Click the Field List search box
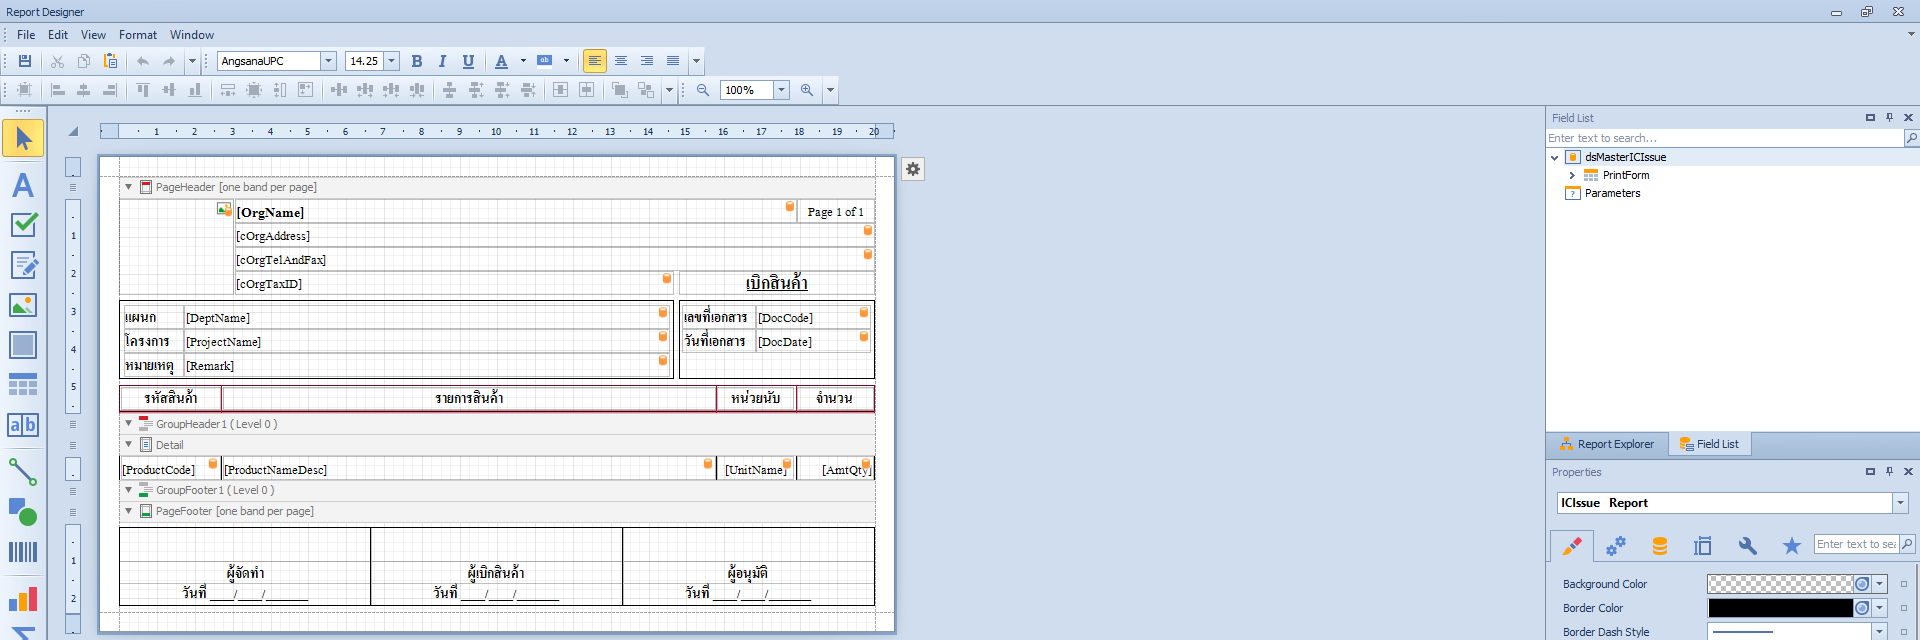The height and width of the screenshot is (640, 1920). 1724,138
